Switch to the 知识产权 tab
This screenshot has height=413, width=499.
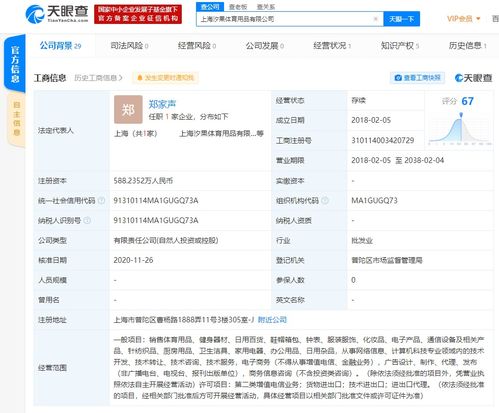click(x=400, y=46)
